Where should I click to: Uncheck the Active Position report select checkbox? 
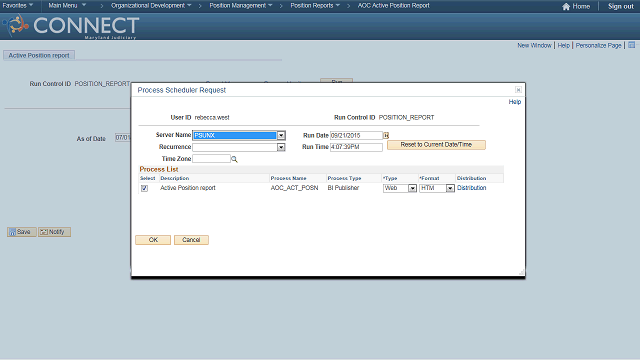click(144, 188)
